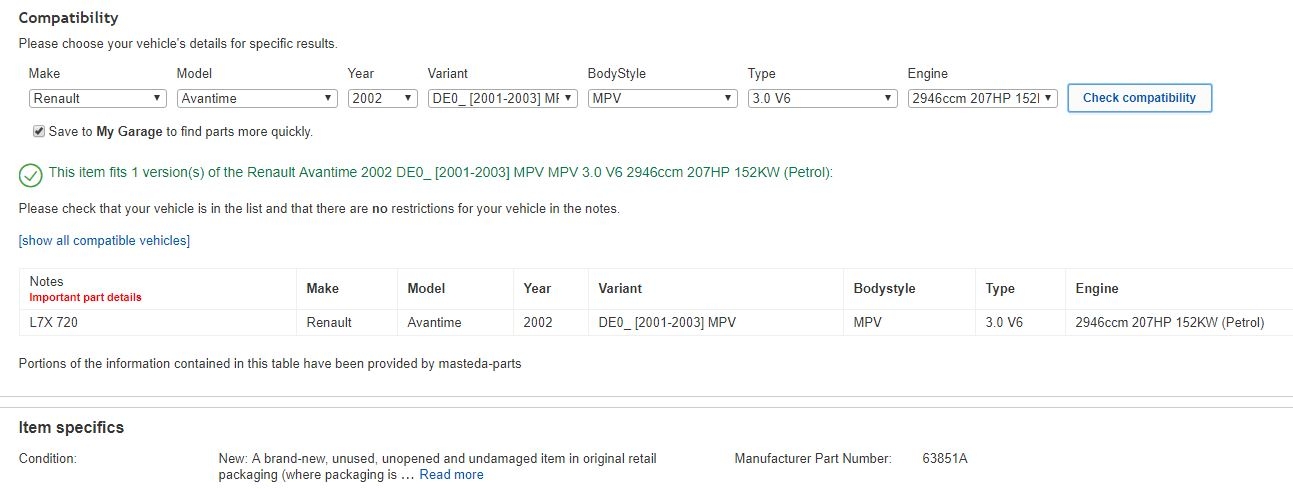Viewport: 1293px width, 489px height.
Task: Click the manufacturer part number 63851A
Action: 945,459
